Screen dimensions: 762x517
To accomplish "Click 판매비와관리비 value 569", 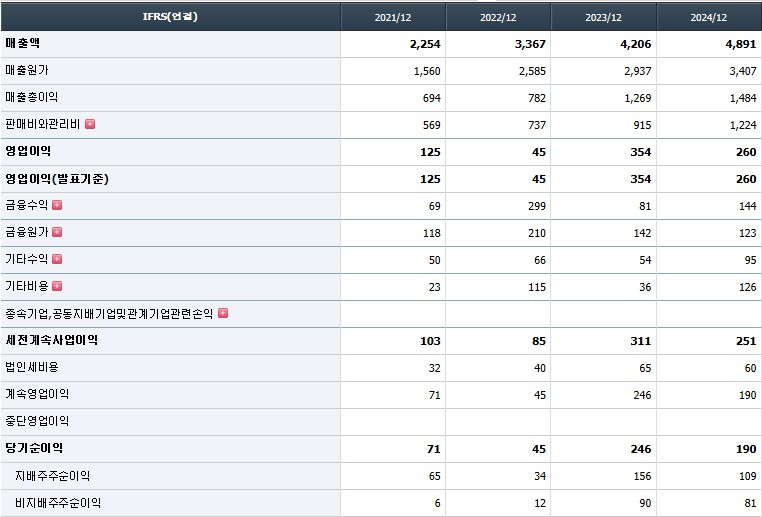I will click(432, 125).
